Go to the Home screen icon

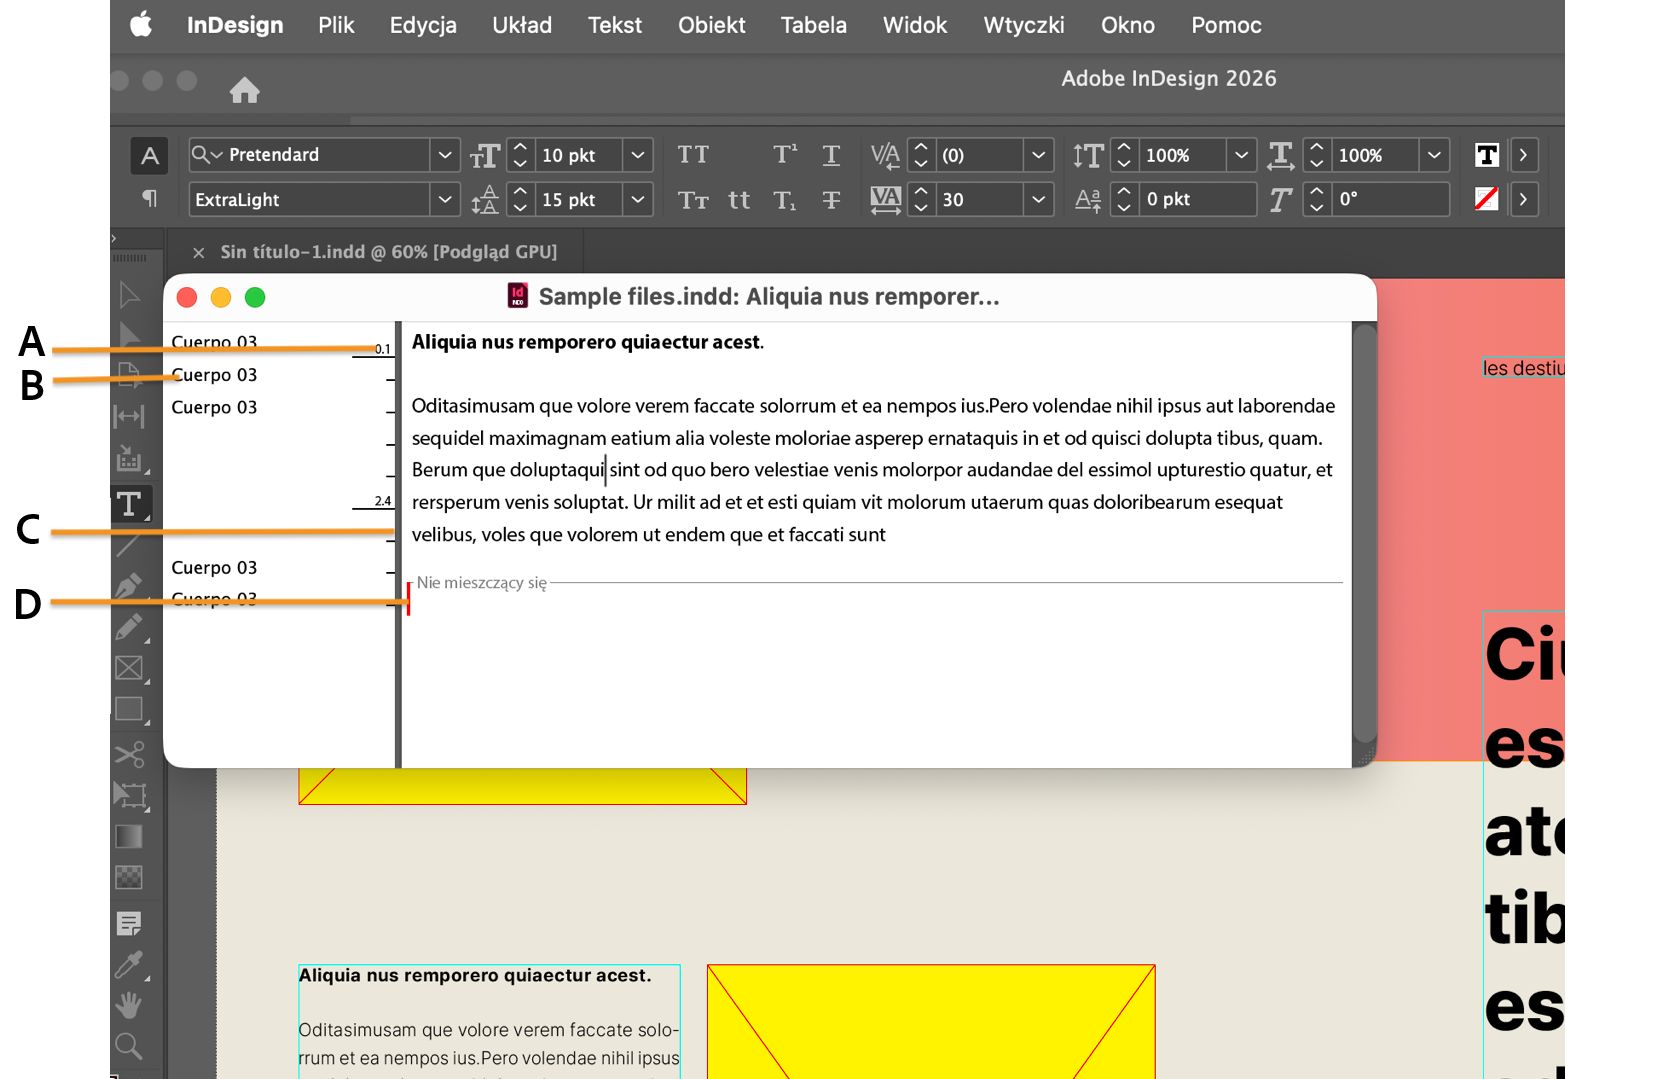244,91
